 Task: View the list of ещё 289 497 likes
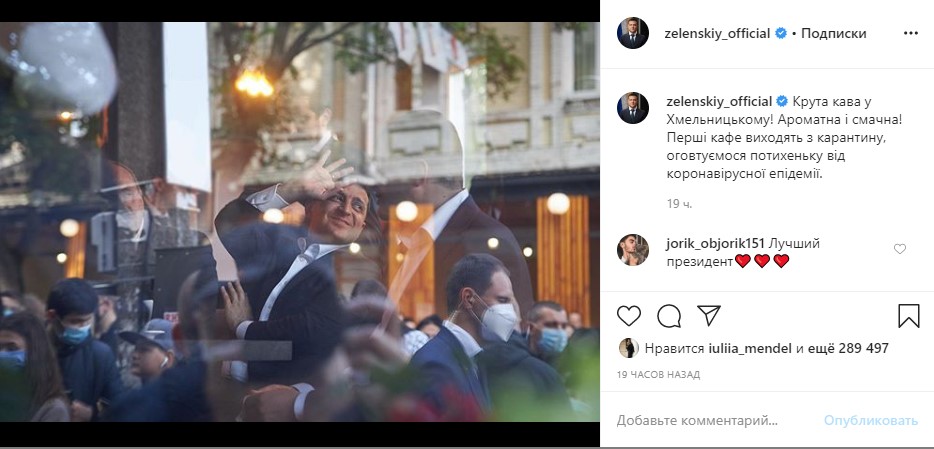pyautogui.click(x=853, y=349)
